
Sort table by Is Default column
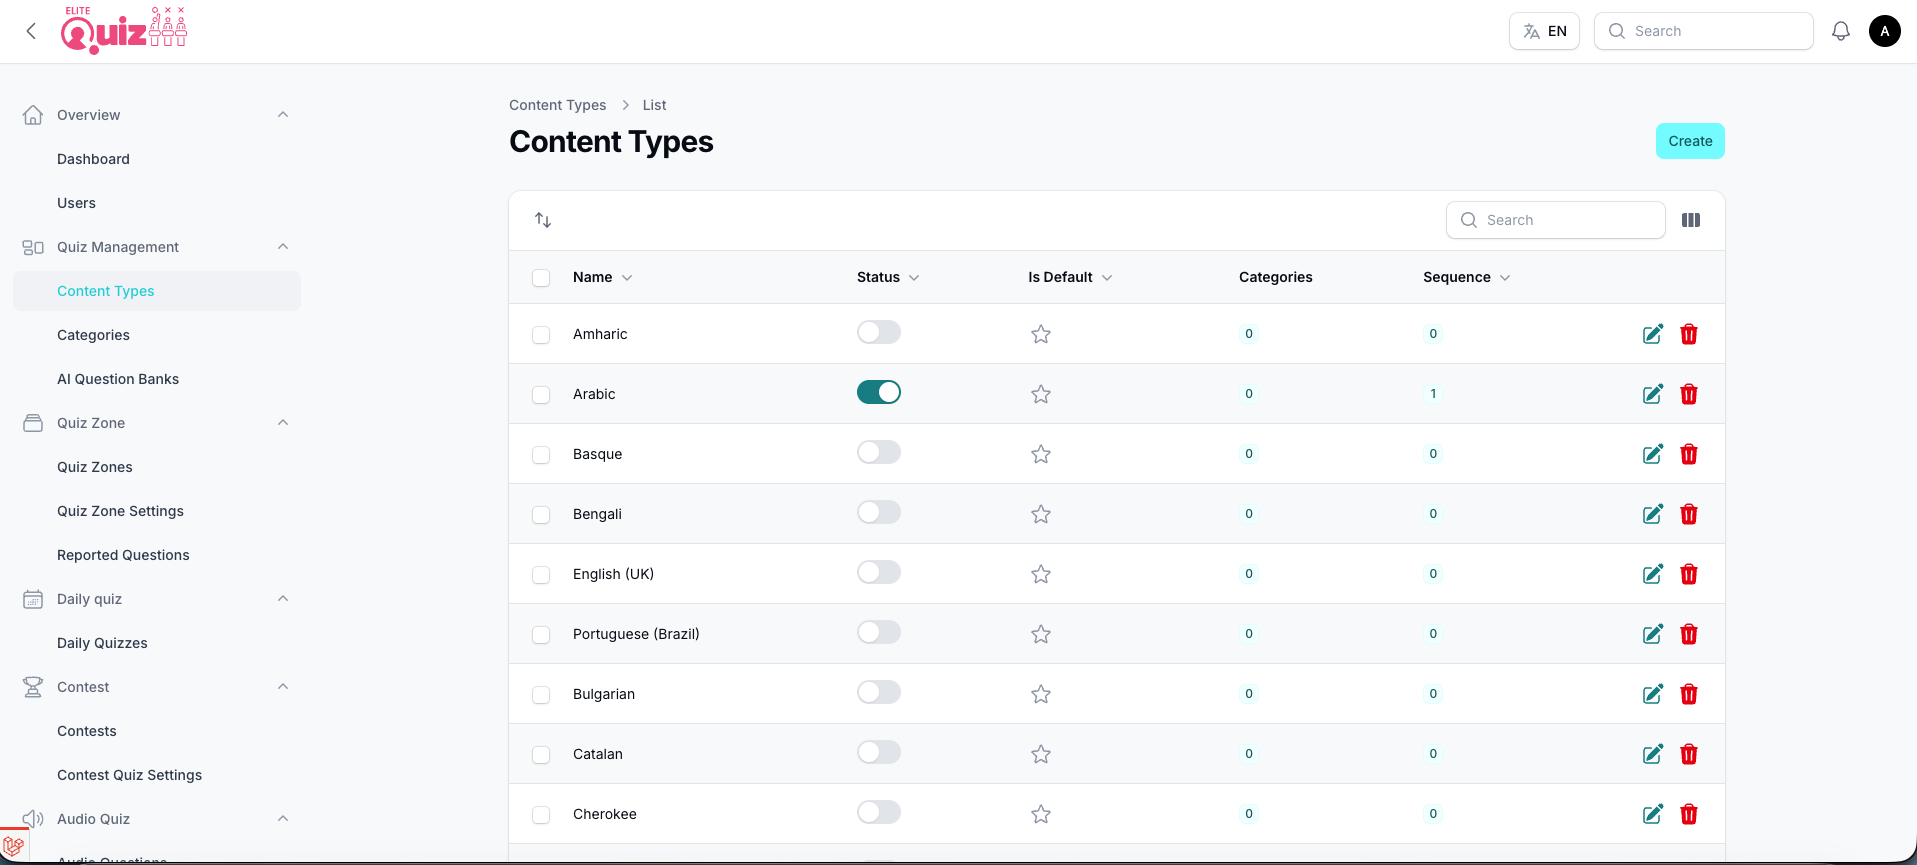coord(1070,277)
